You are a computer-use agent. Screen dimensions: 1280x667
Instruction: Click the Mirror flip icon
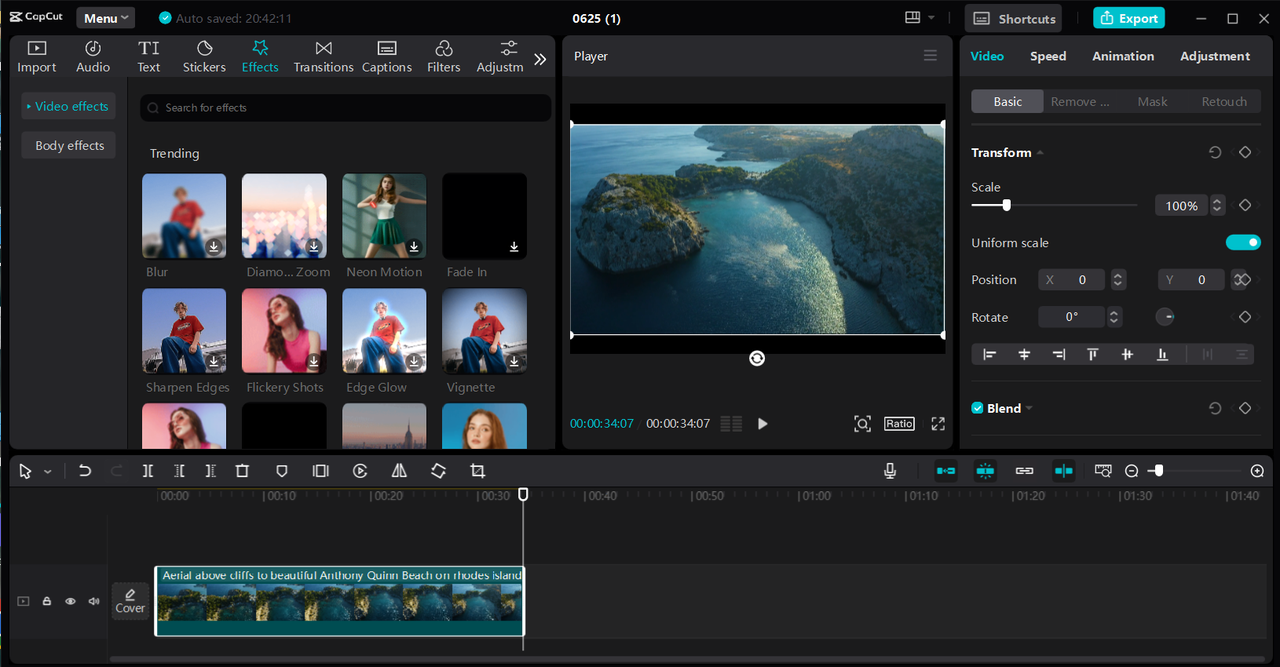(399, 471)
